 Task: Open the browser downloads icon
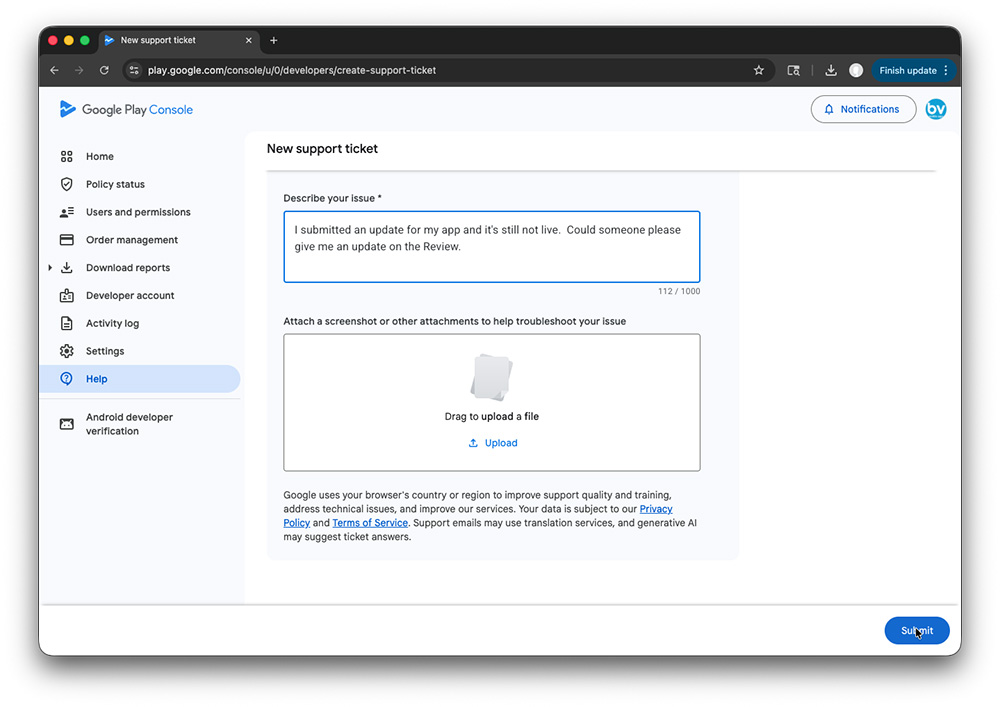pos(830,70)
